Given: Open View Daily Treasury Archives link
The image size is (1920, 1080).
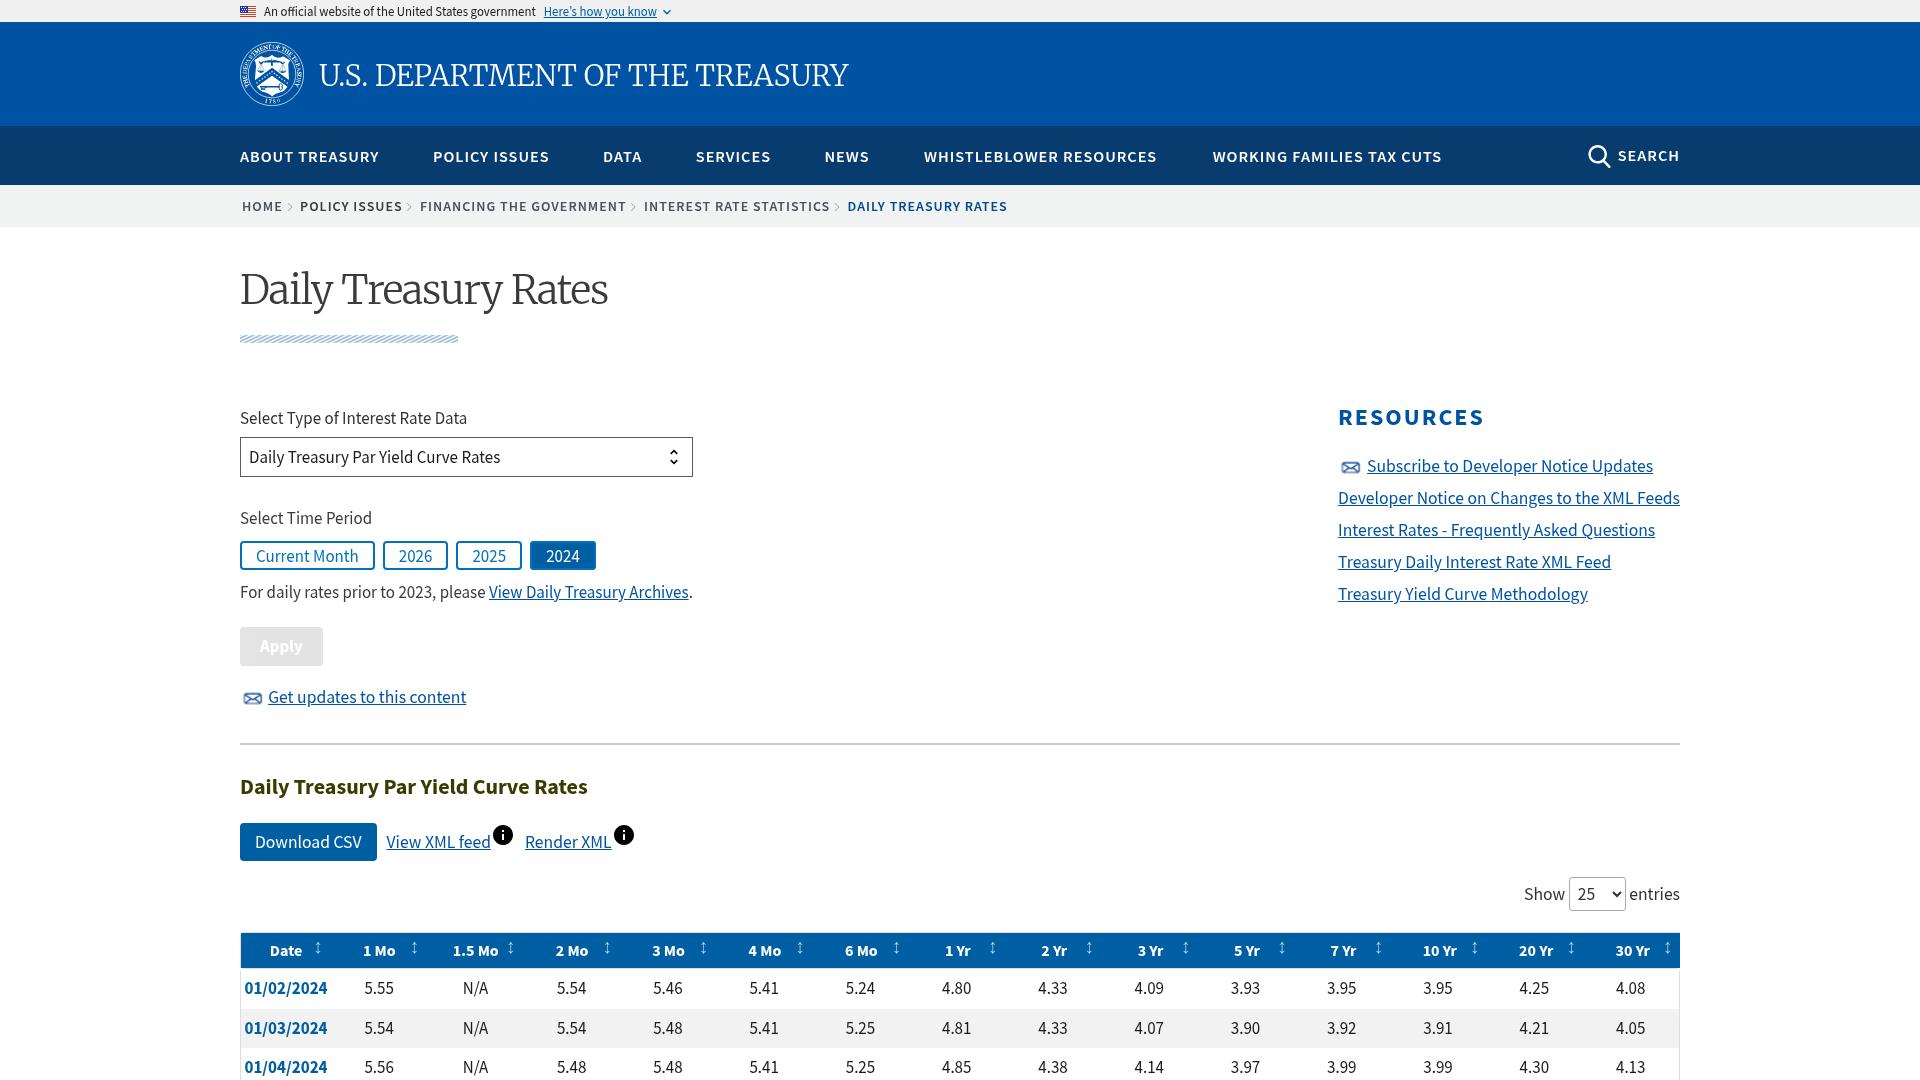Looking at the screenshot, I should [588, 592].
